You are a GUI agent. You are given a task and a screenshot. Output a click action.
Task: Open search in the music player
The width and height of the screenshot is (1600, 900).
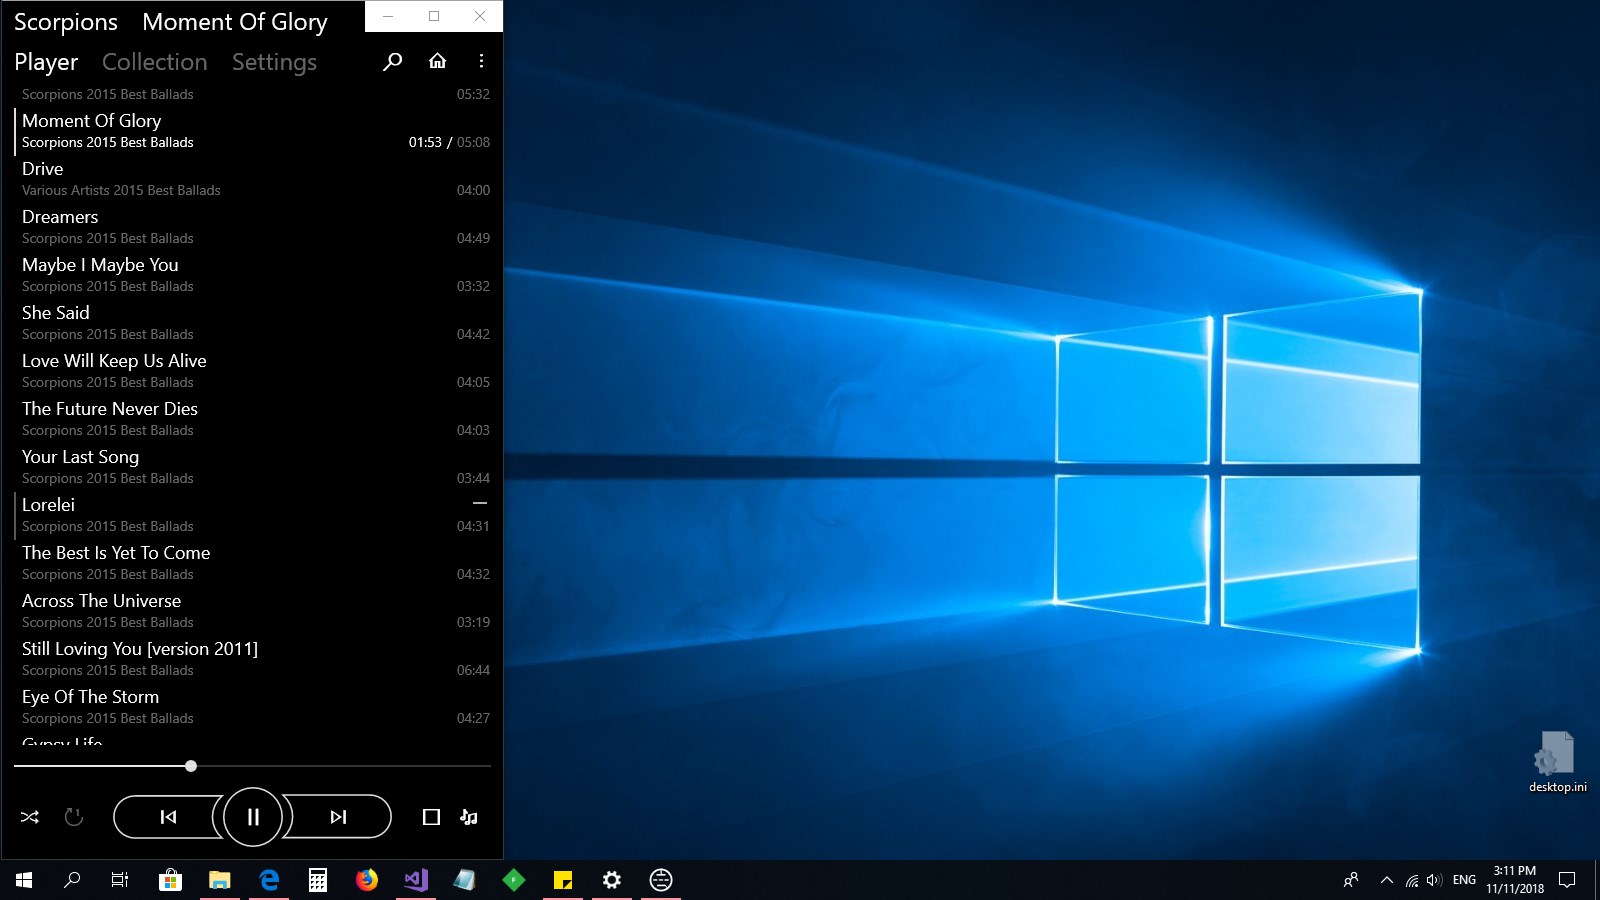(392, 62)
